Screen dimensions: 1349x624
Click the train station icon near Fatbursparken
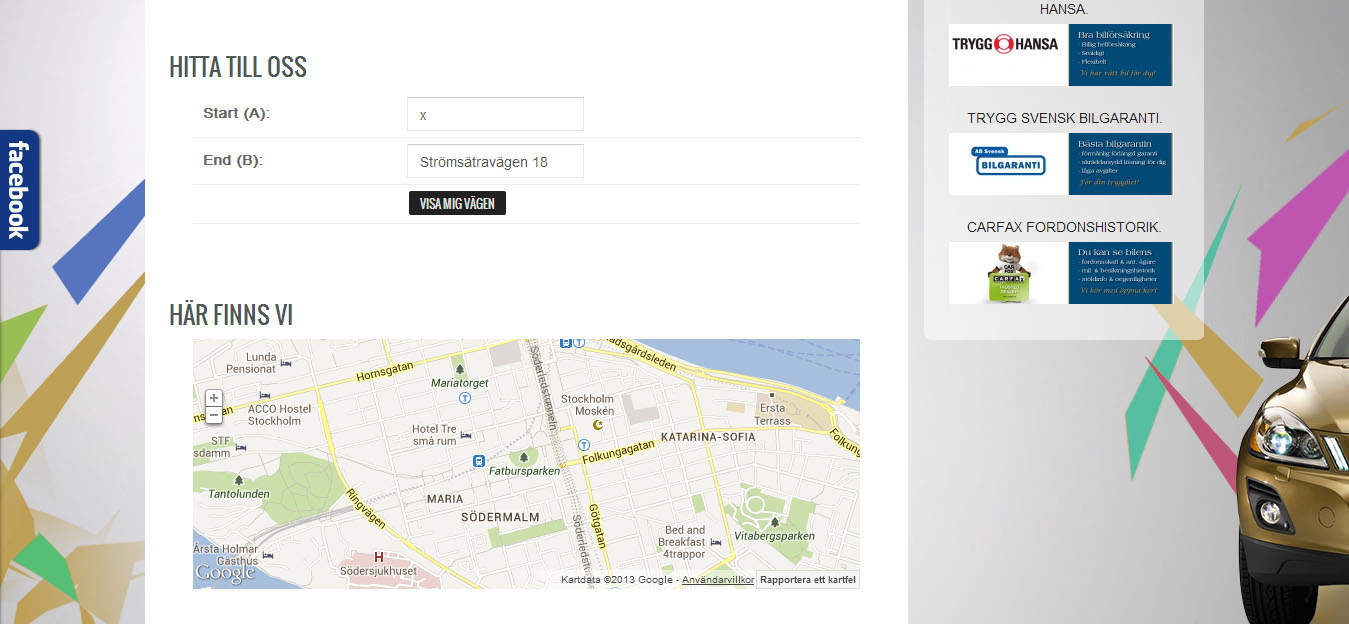479,461
